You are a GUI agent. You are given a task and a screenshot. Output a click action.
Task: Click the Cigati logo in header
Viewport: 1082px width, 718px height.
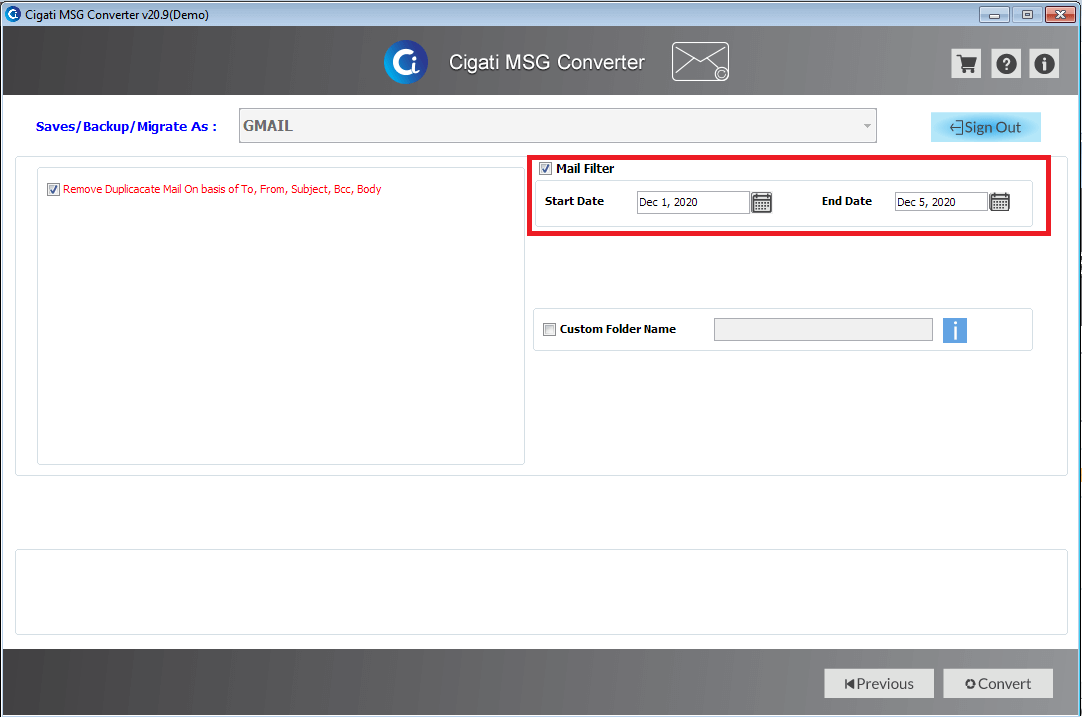pyautogui.click(x=406, y=62)
